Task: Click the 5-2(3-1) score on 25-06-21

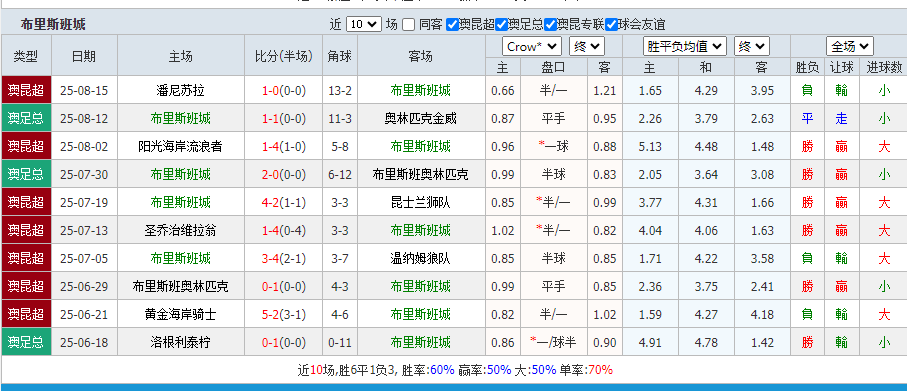Action: 283,315
